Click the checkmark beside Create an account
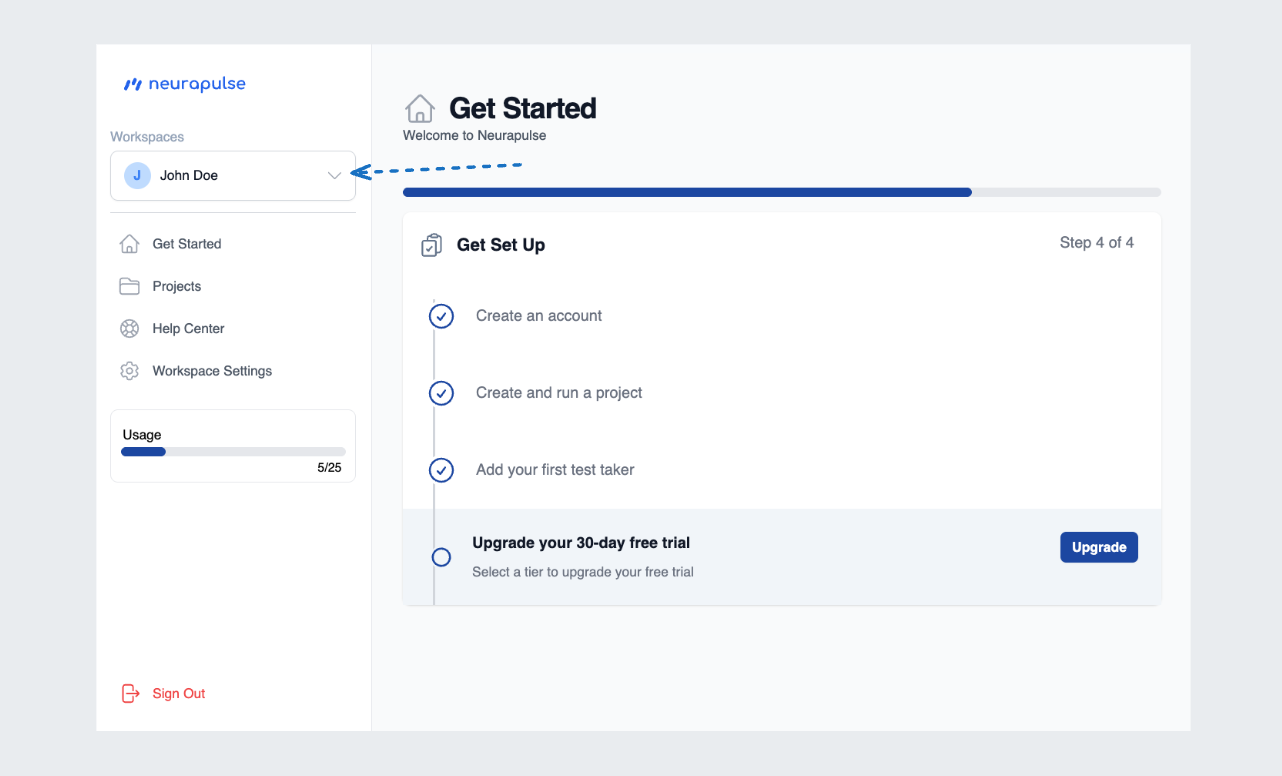 [x=441, y=316]
